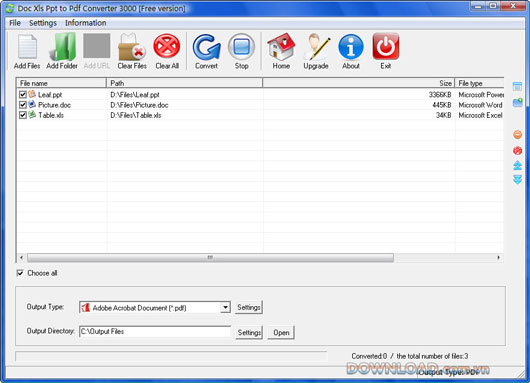Select the Picture.doc file name
Screen dimensions: 530x383
(x=54, y=105)
